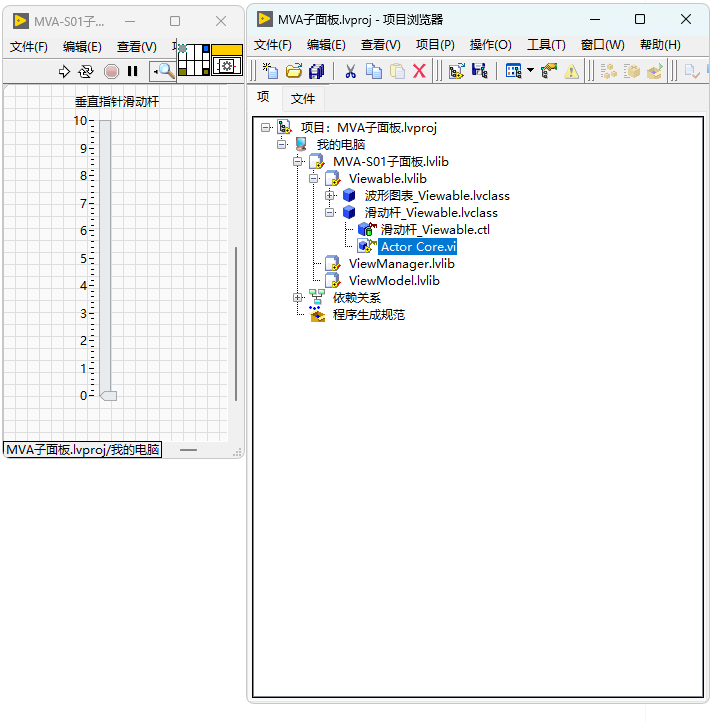Open 文件(F) menu in the project browser
711x722 pixels.
click(273, 45)
